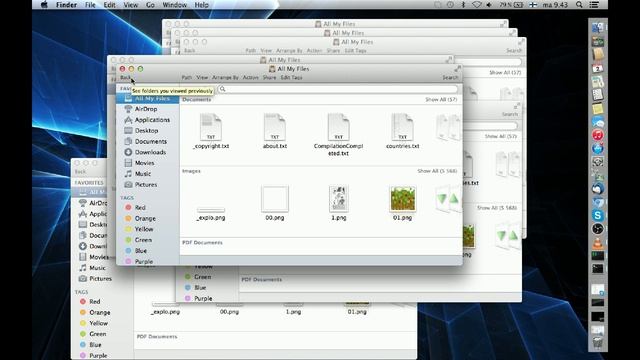Image resolution: width=640 pixels, height=360 pixels.
Task: Click the front window's full-screen arrows icon
Action: point(457,69)
